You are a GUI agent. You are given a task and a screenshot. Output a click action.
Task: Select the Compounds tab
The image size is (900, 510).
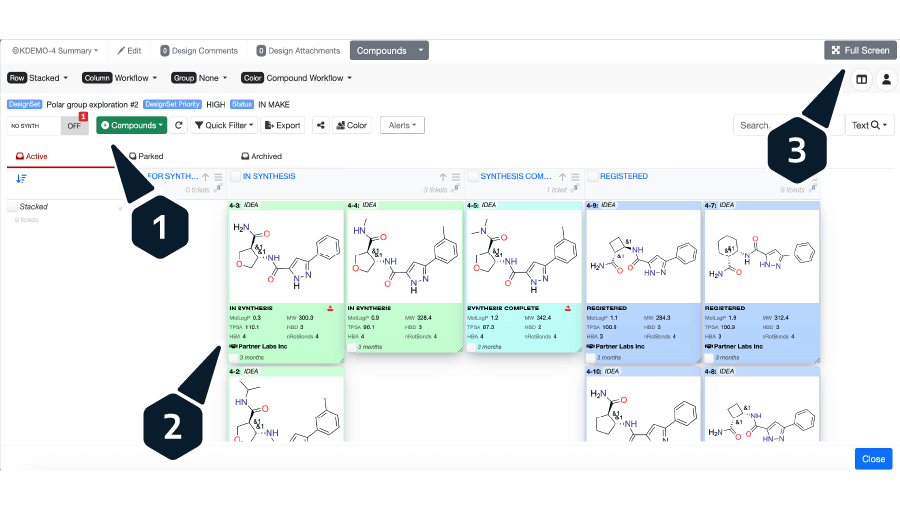pos(382,50)
